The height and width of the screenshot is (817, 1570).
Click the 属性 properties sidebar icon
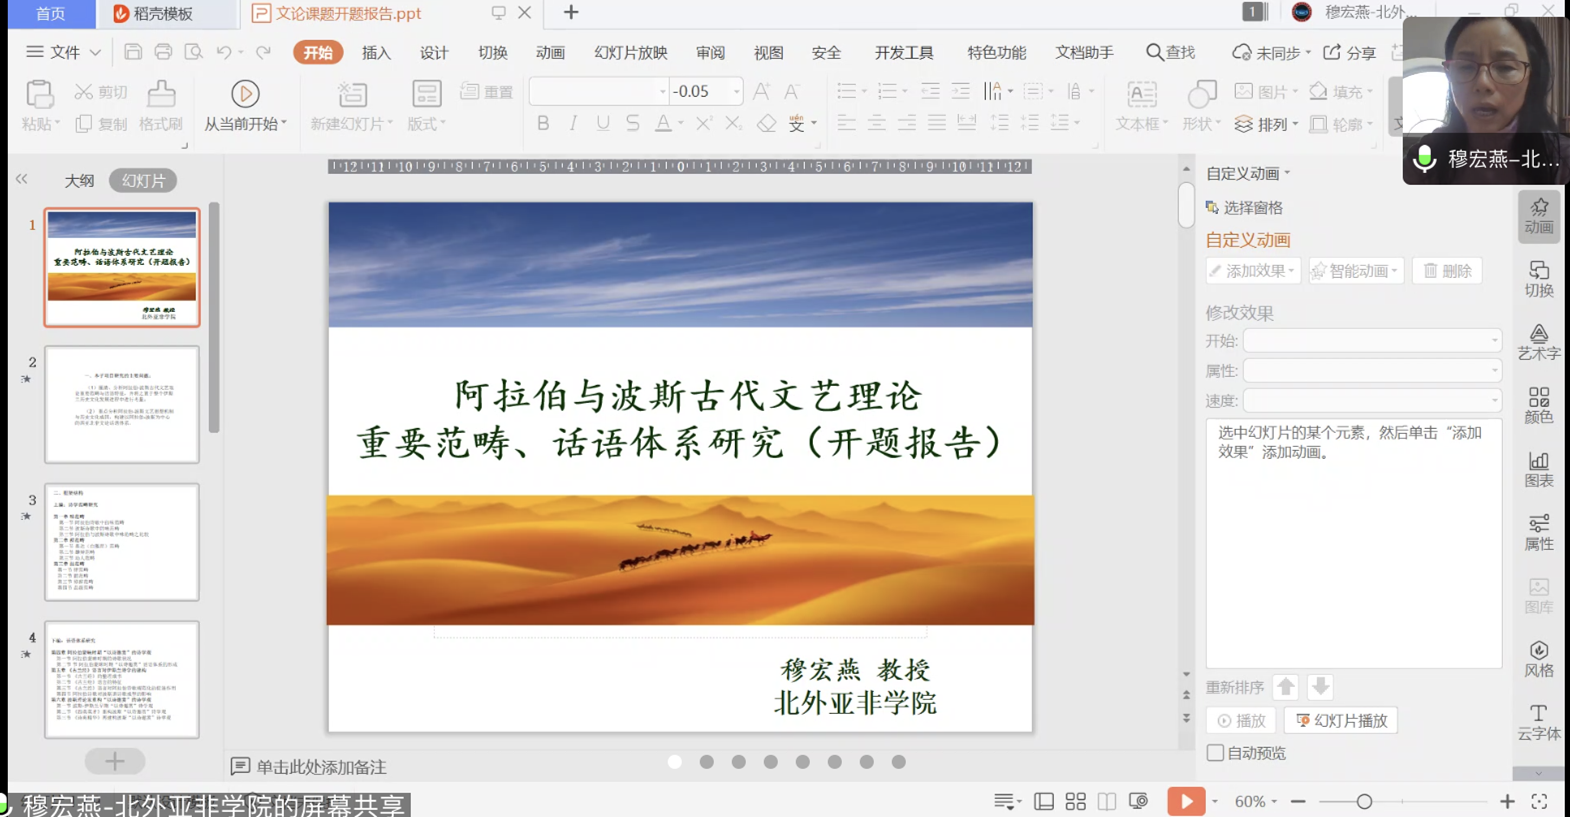tap(1538, 532)
